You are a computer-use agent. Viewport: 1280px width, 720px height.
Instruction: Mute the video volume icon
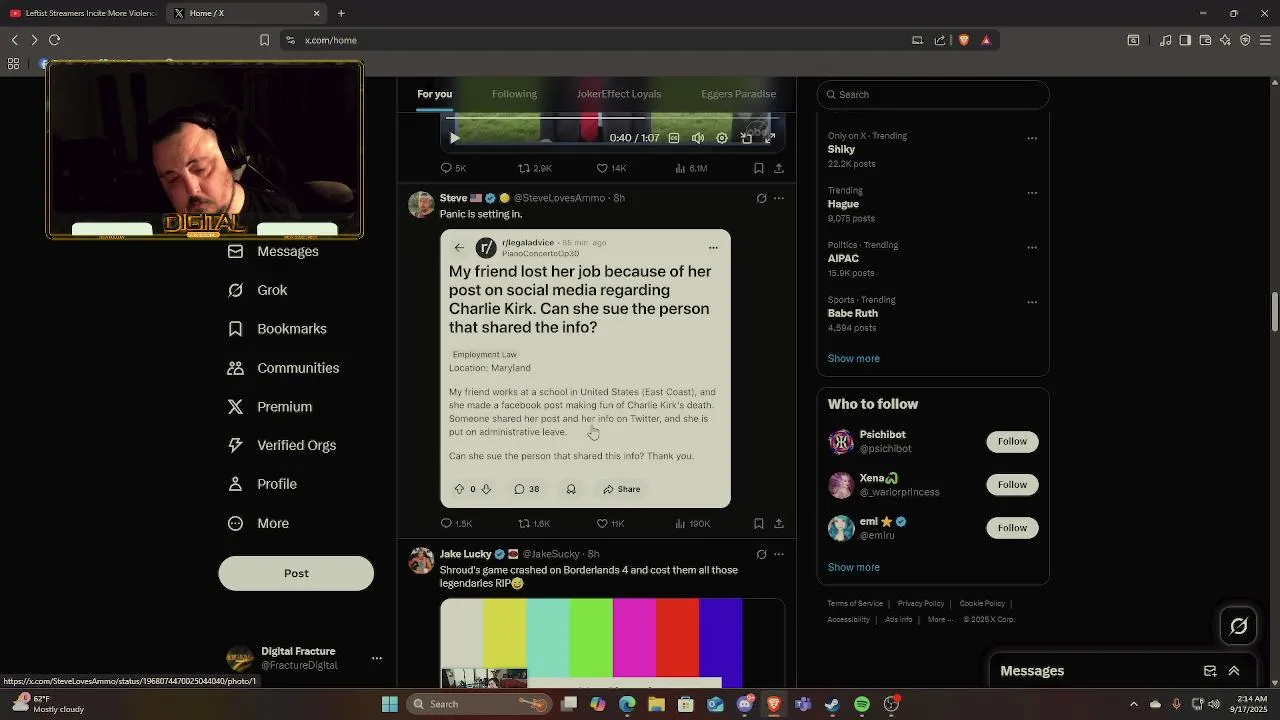point(698,138)
